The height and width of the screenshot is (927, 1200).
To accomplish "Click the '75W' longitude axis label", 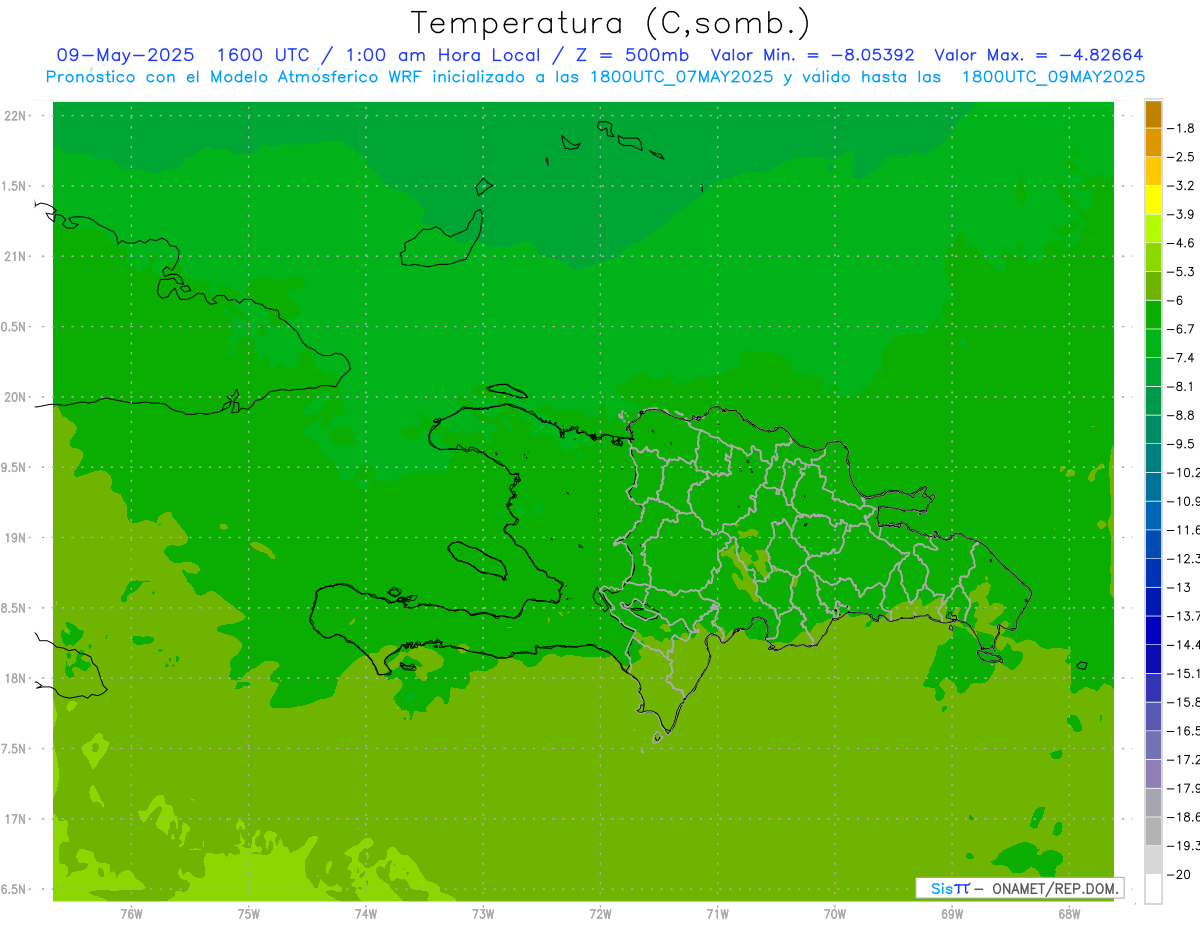I will coord(248,914).
